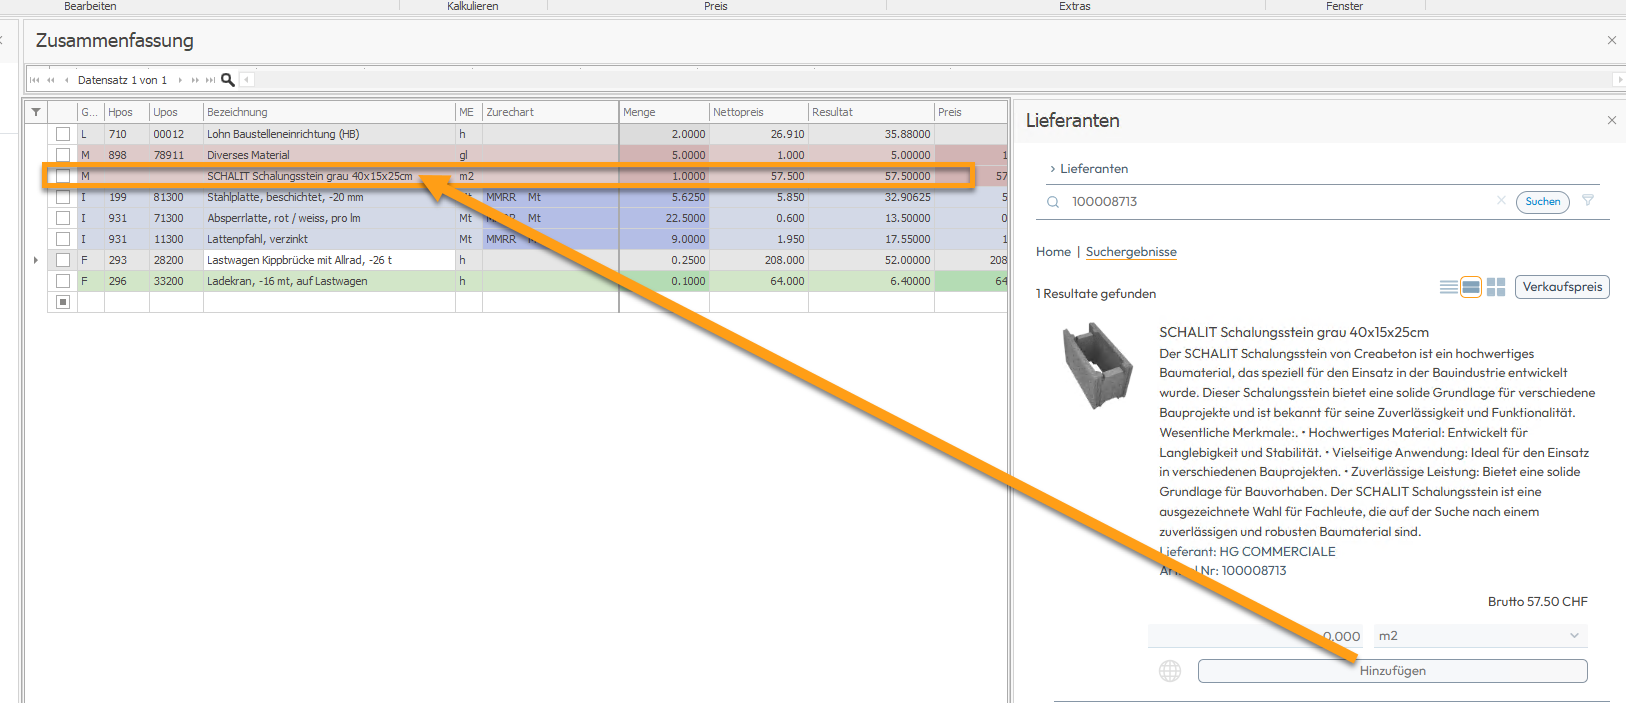Select the cell 'Absperrlatte, rot / weiss, pro lm'

pos(329,218)
